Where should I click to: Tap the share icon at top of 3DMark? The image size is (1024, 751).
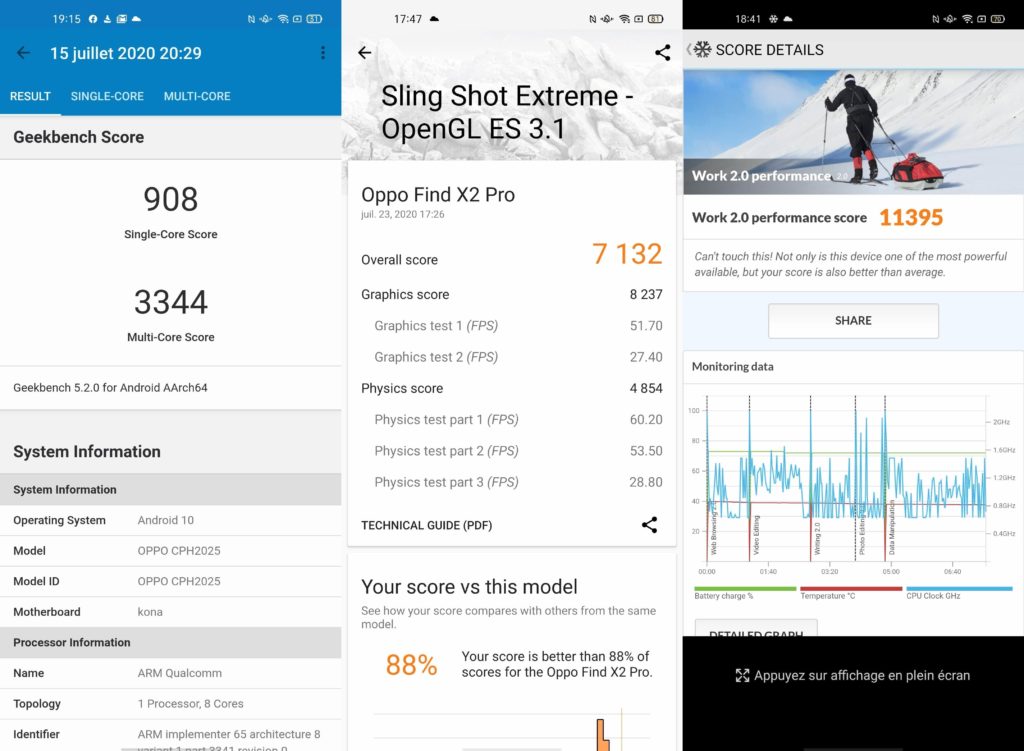pos(662,52)
